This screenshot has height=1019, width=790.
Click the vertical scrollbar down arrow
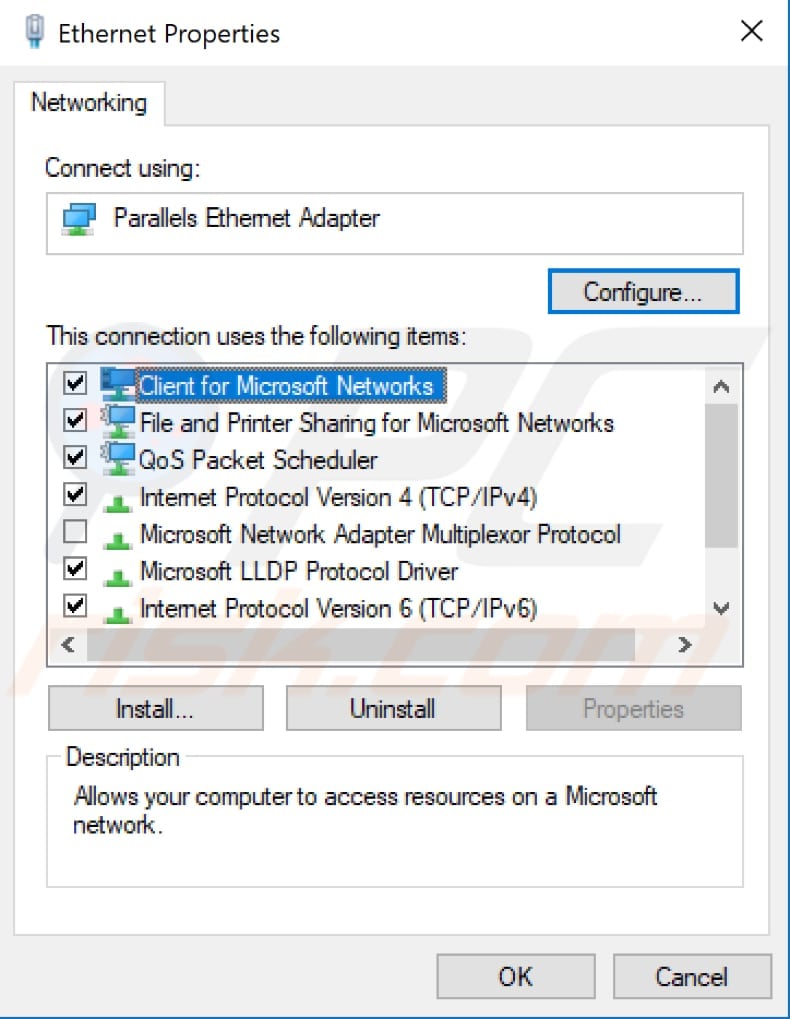coord(721,608)
